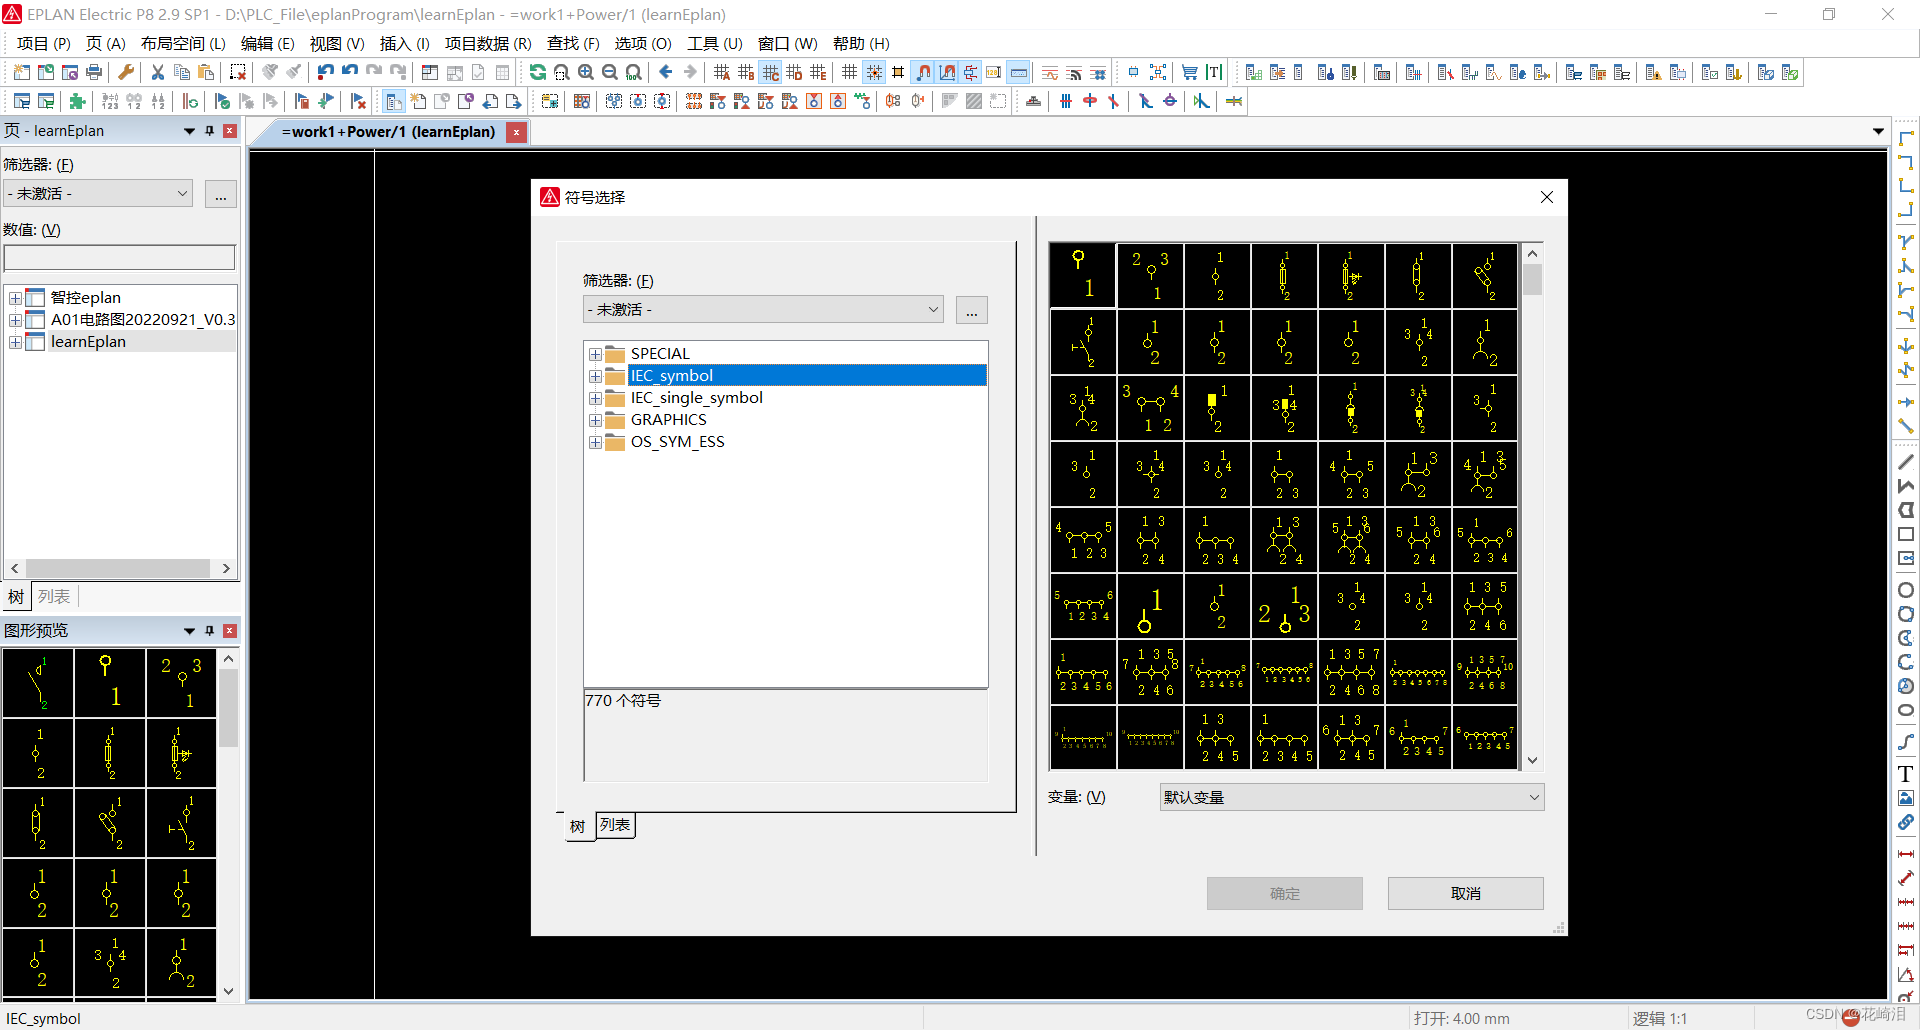1920x1030 pixels.
Task: Open the 帮助 (H) menu
Action: tap(861, 43)
